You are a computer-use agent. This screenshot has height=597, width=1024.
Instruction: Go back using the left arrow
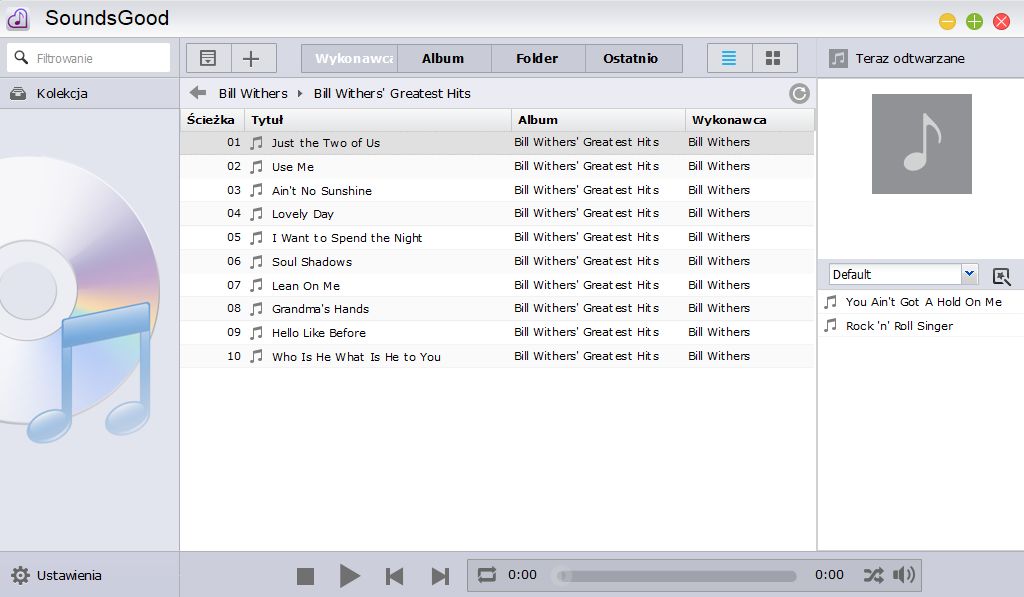click(x=198, y=93)
